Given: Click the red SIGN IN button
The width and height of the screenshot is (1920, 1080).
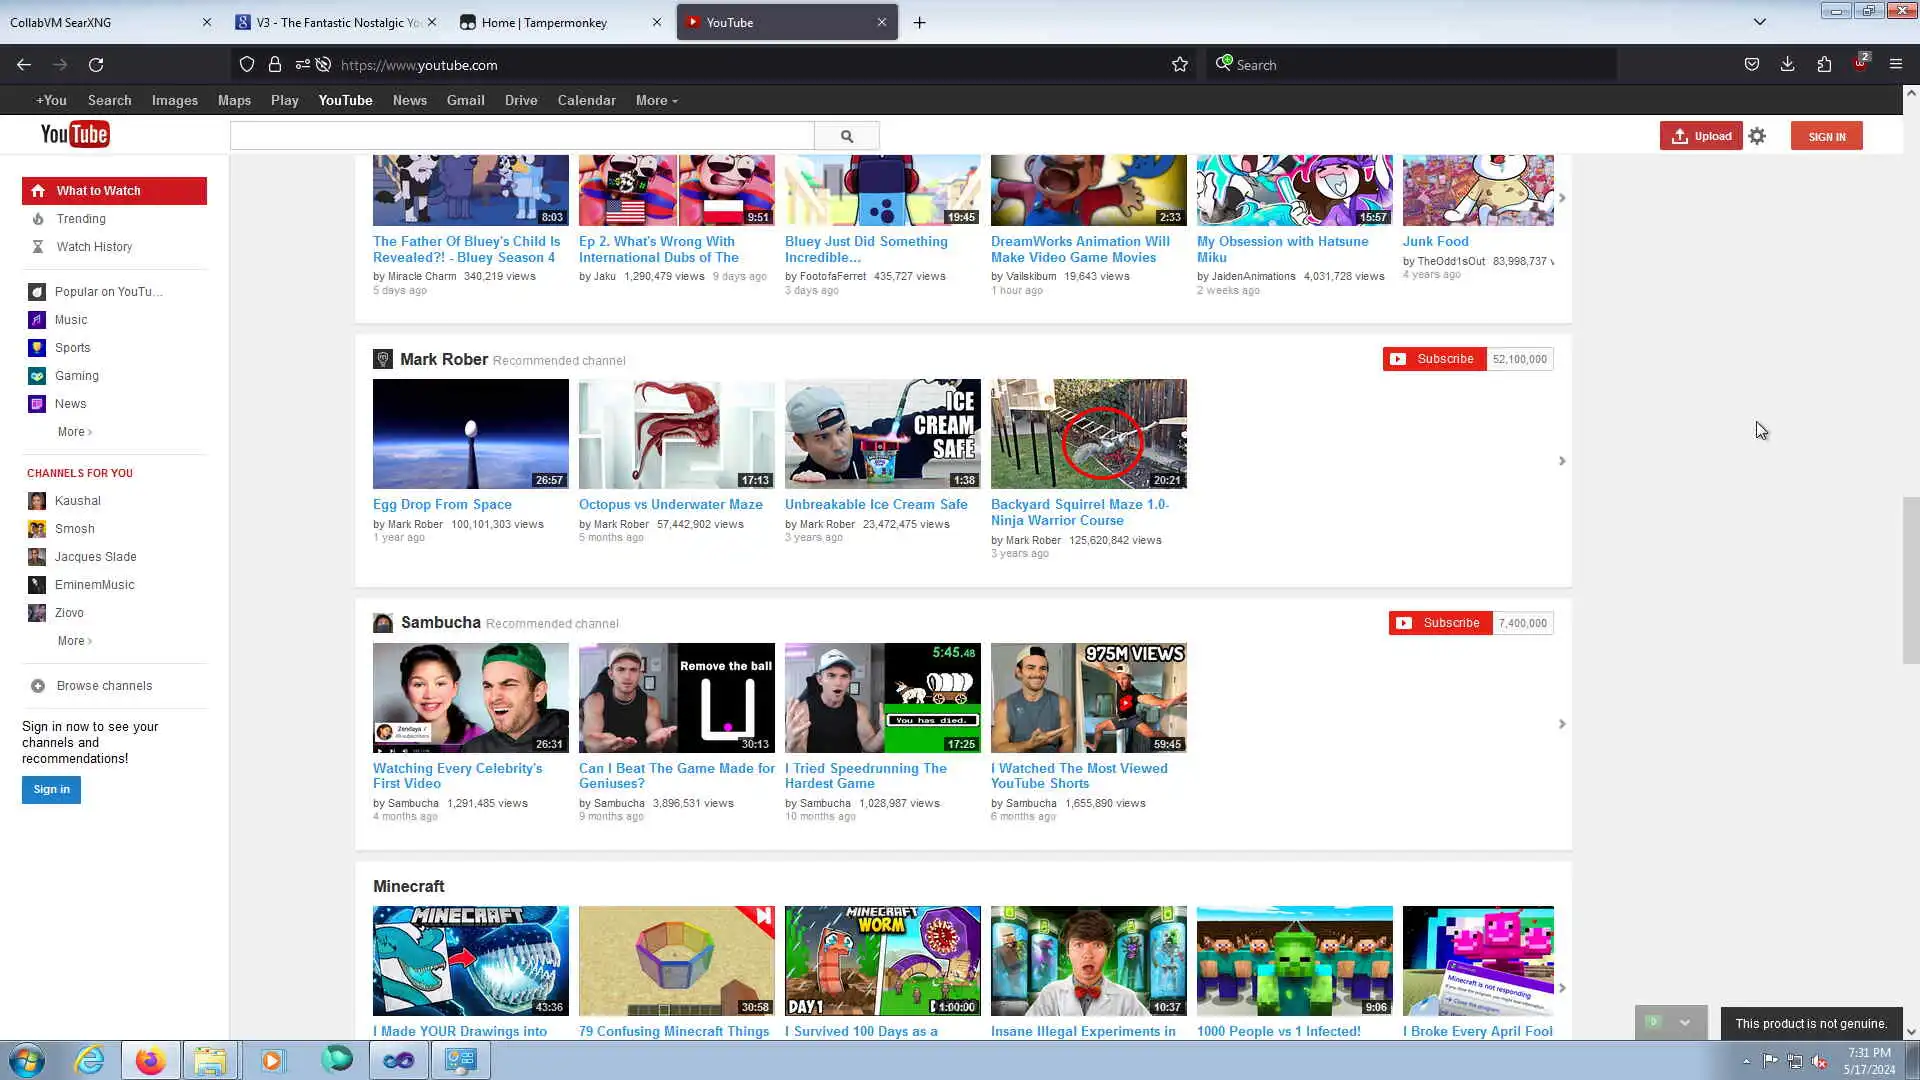Looking at the screenshot, I should (1826, 137).
